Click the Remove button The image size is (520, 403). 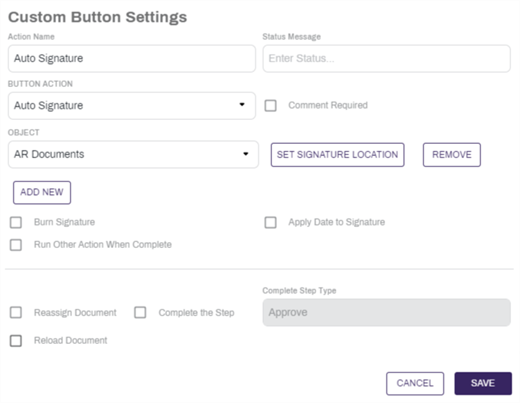(x=452, y=155)
